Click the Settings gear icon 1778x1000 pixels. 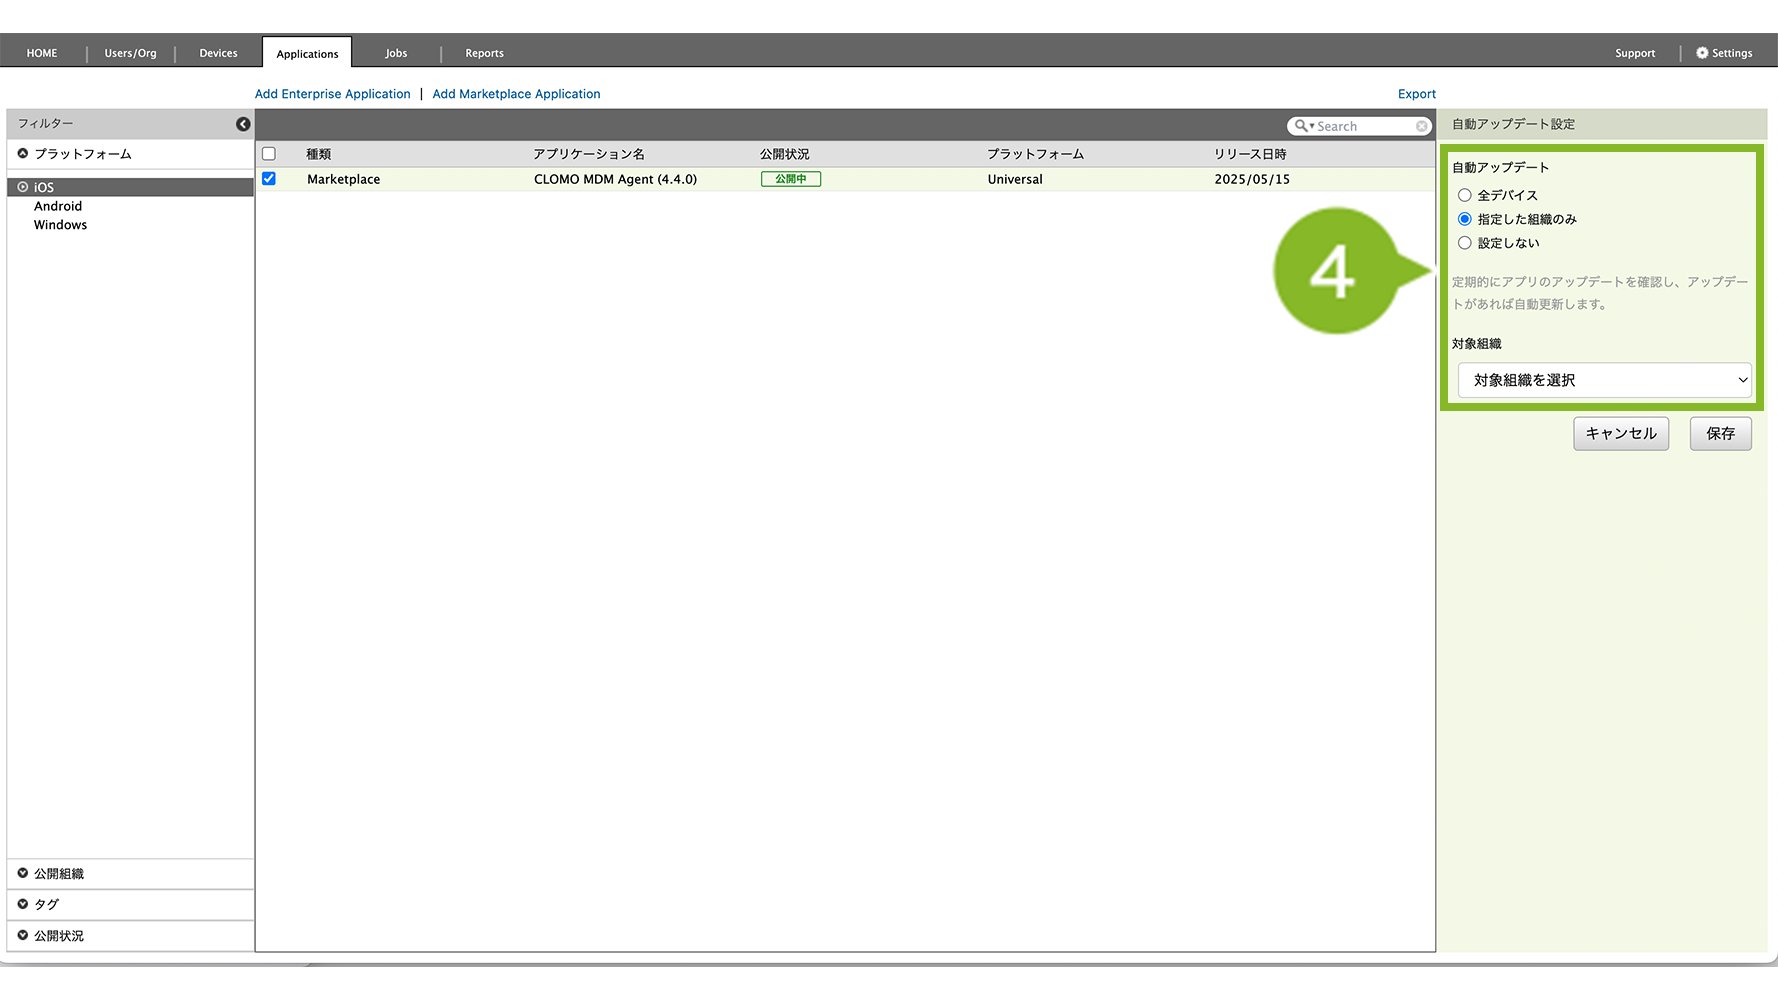(x=1702, y=53)
